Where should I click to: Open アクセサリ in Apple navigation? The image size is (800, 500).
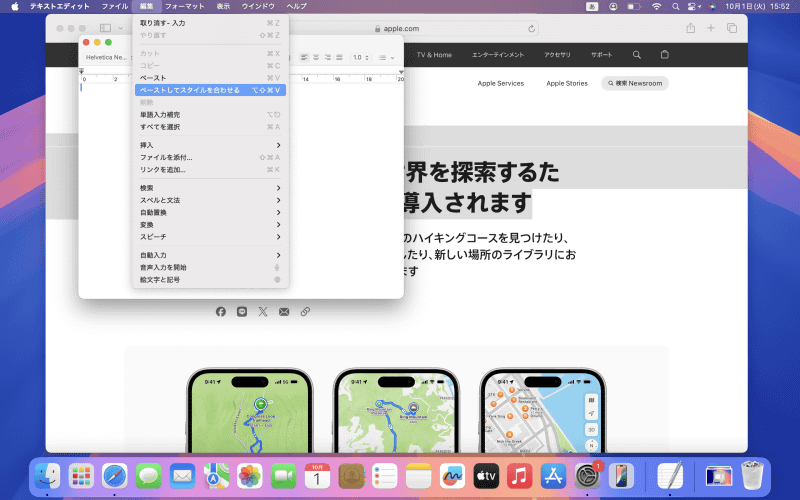pos(557,55)
